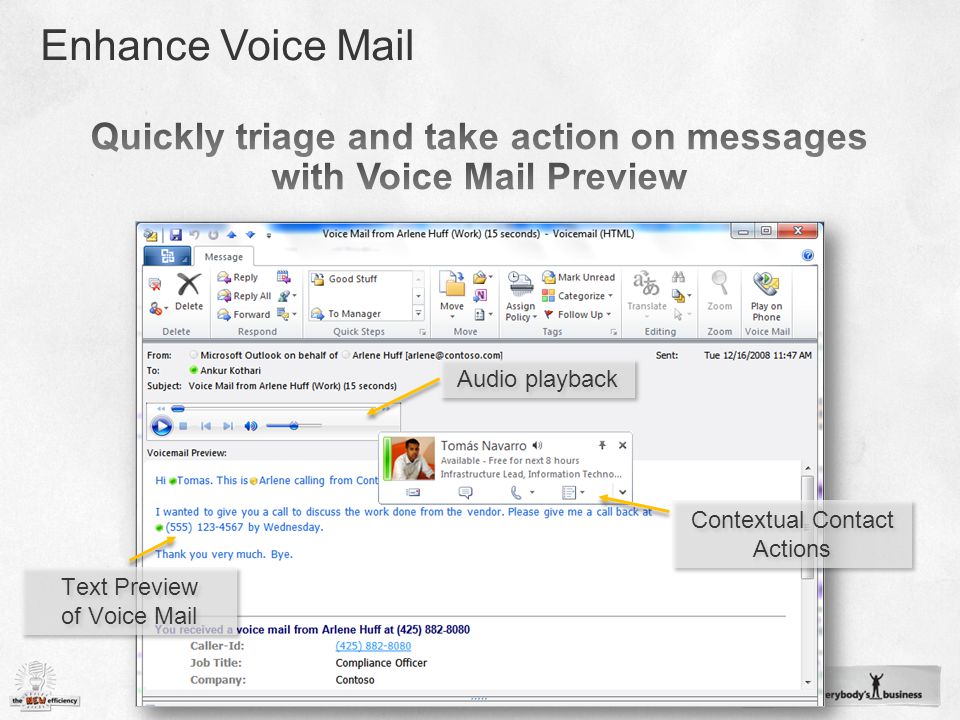Close the Tomás Navarro contact card
This screenshot has height=720, width=960.
click(622, 445)
